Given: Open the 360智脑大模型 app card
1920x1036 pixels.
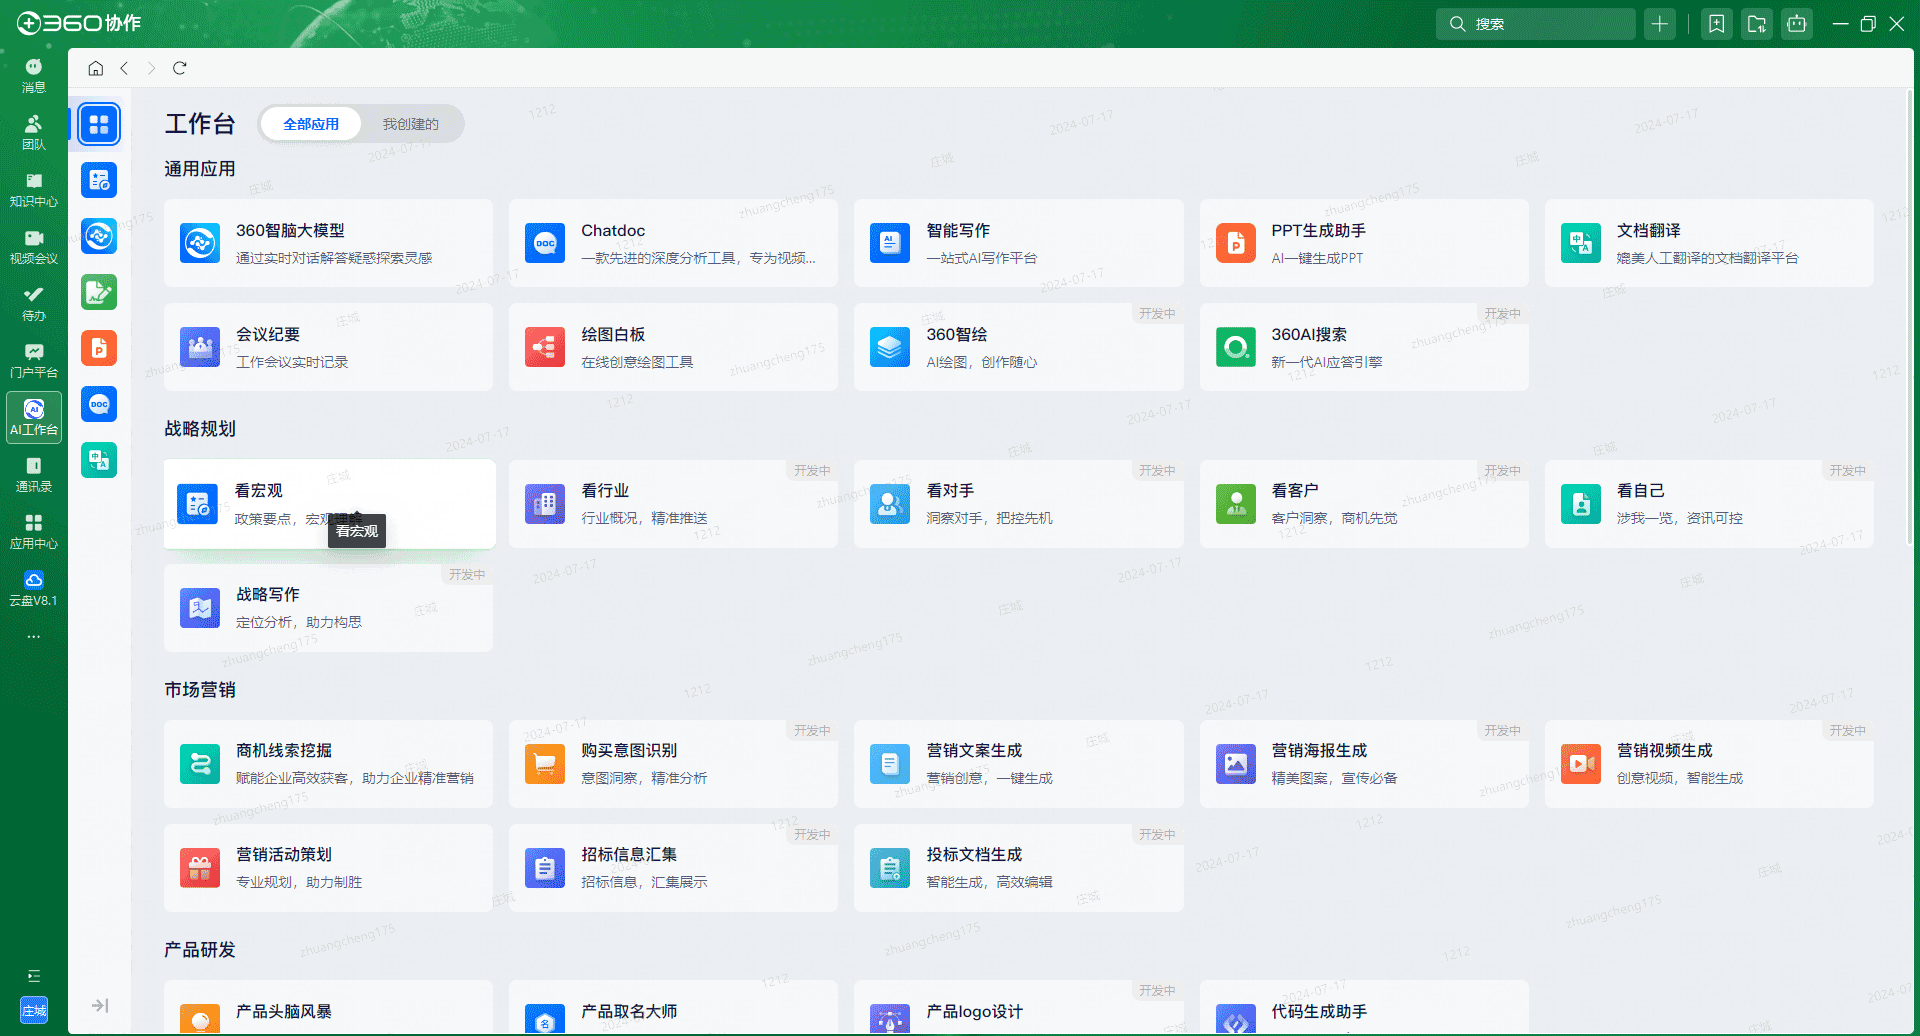Looking at the screenshot, I should pos(328,243).
